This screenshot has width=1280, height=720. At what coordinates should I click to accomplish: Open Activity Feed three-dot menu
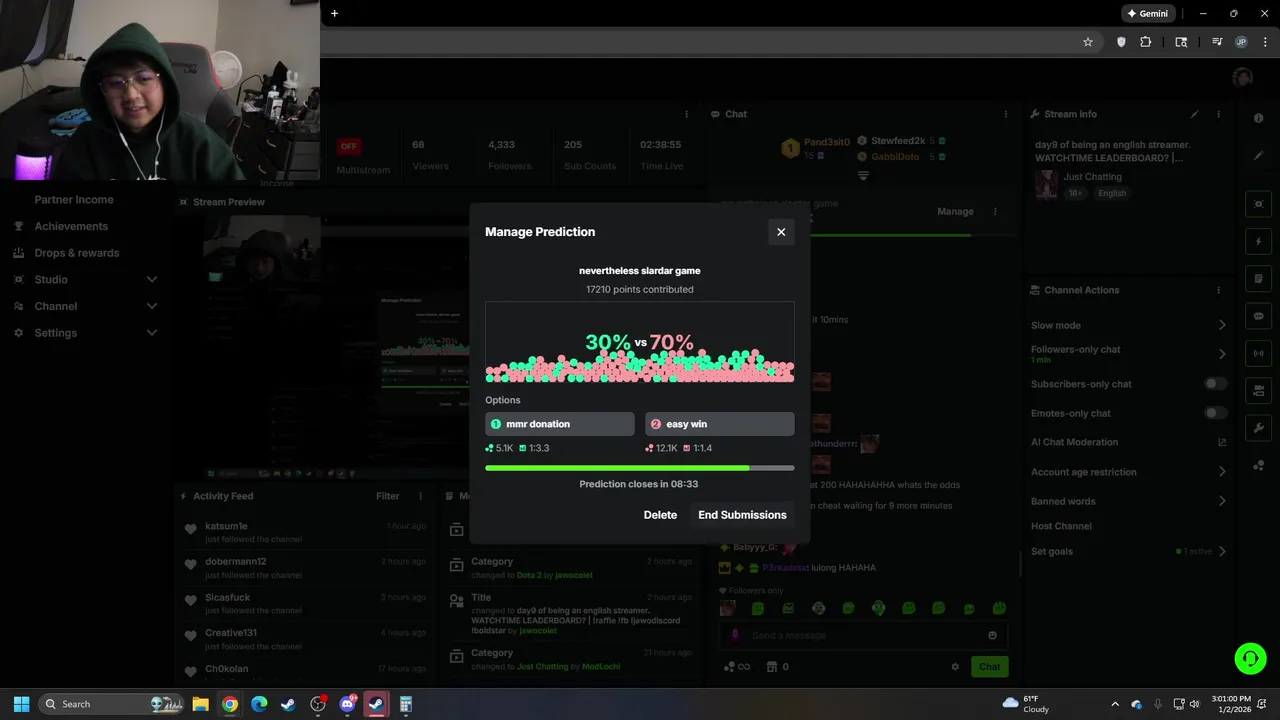(420, 496)
